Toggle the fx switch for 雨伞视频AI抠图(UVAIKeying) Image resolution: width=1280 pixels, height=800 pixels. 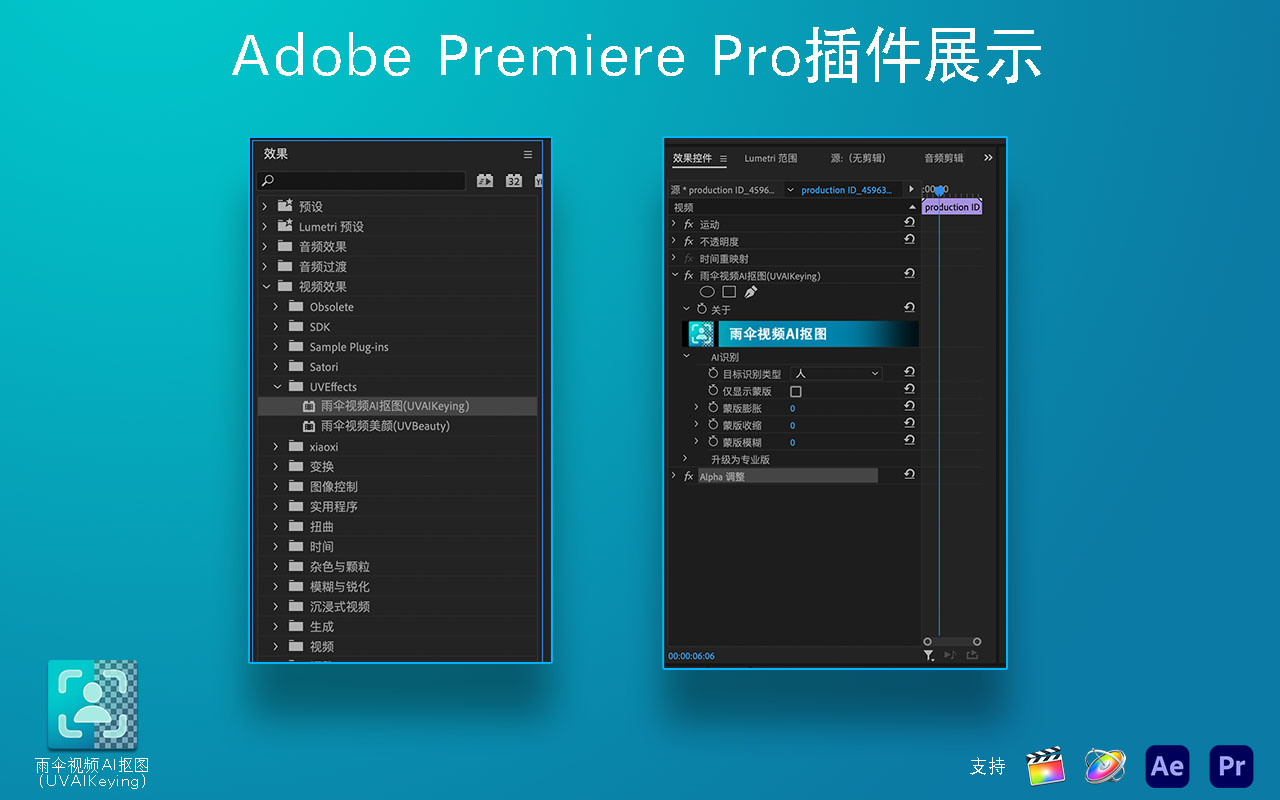(x=688, y=275)
